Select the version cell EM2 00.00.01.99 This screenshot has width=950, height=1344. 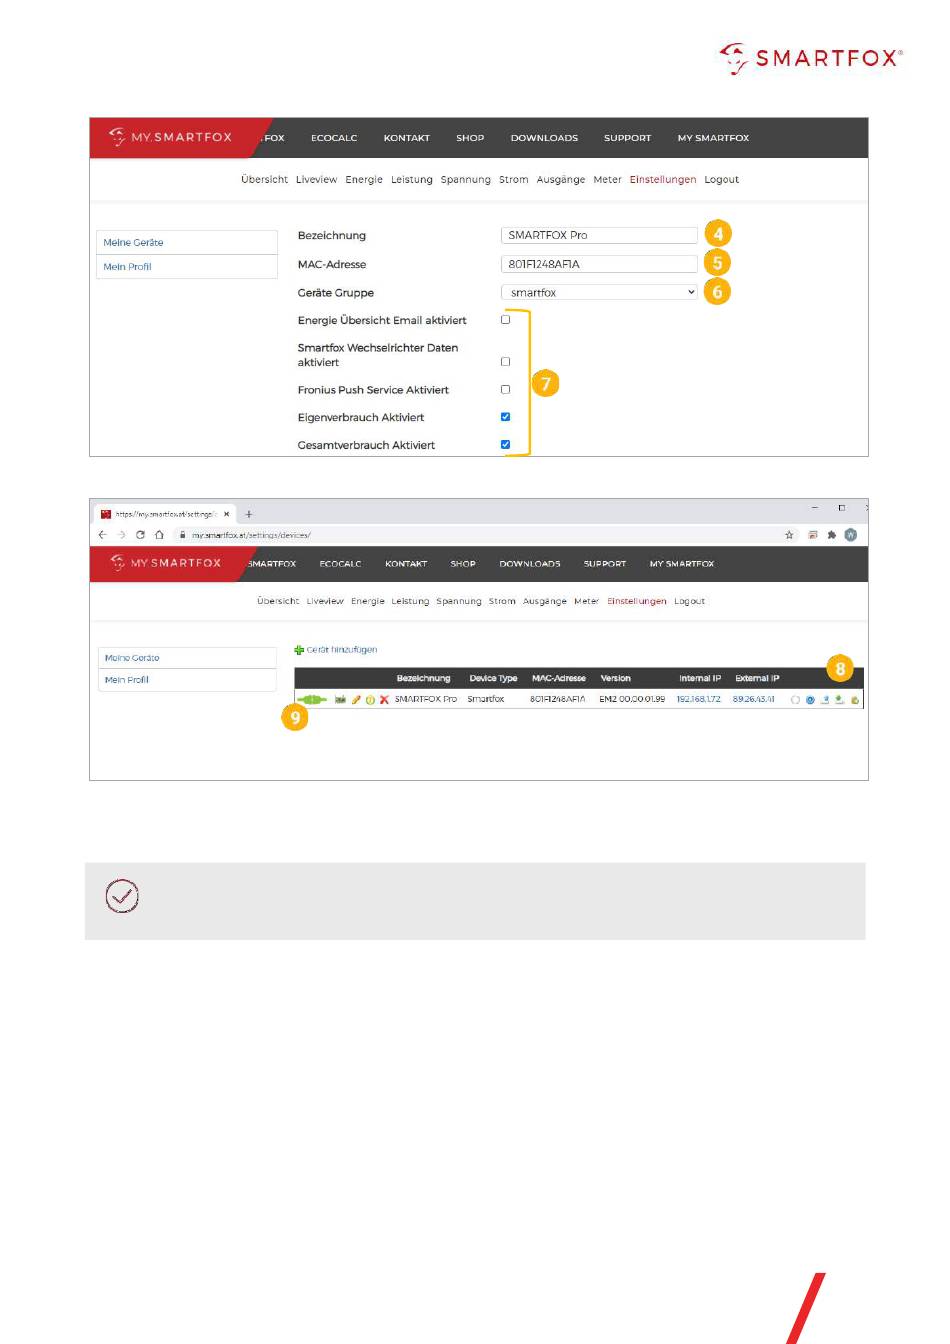632,700
